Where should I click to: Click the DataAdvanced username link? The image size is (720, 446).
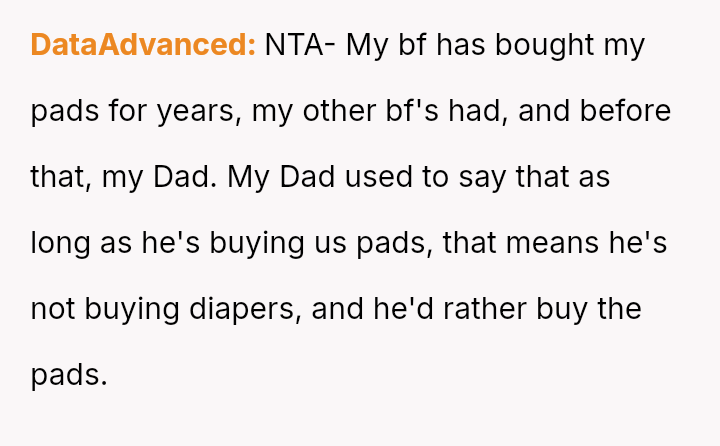point(143,45)
